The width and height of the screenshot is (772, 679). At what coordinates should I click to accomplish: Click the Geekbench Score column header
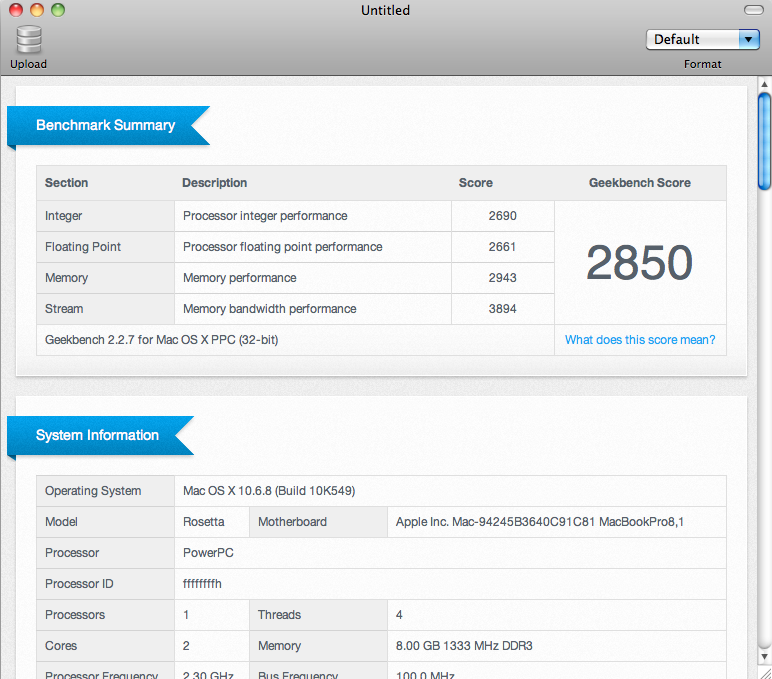[640, 183]
